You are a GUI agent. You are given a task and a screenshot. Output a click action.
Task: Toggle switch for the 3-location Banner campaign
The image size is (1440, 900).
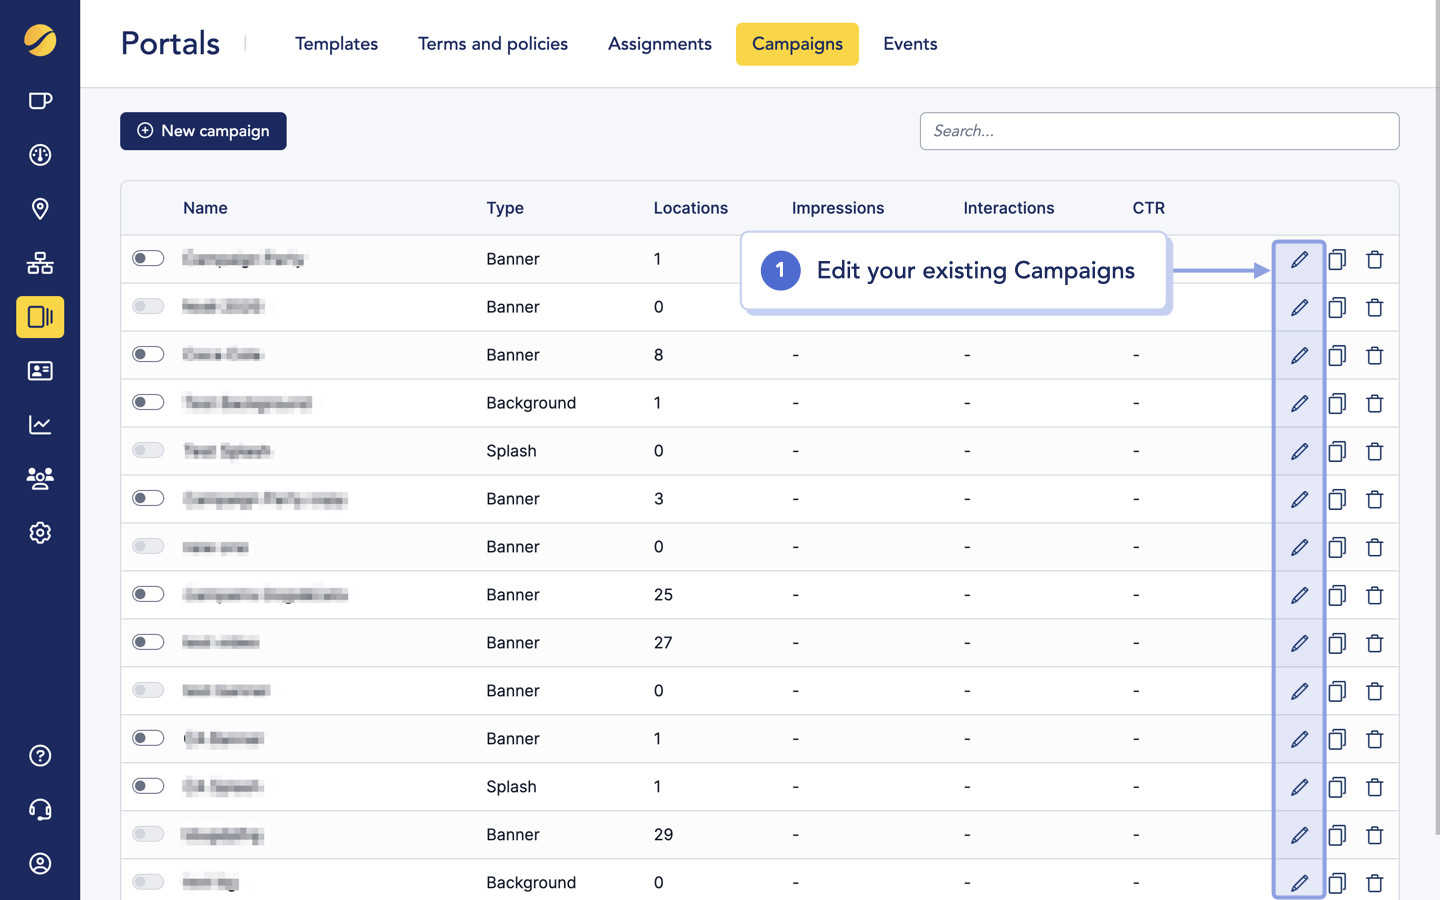pos(148,499)
